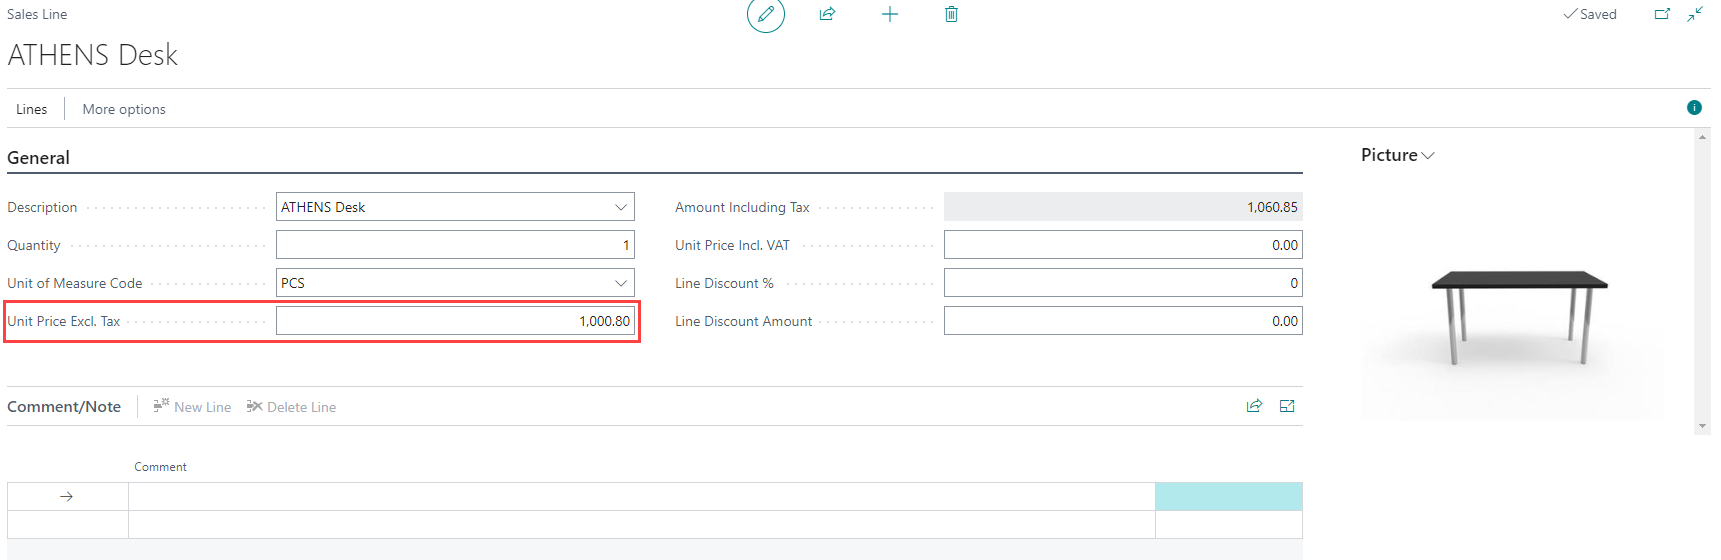Click the scrollbar down arrow beside Picture
Screen dimensions: 1721x560
1702,427
